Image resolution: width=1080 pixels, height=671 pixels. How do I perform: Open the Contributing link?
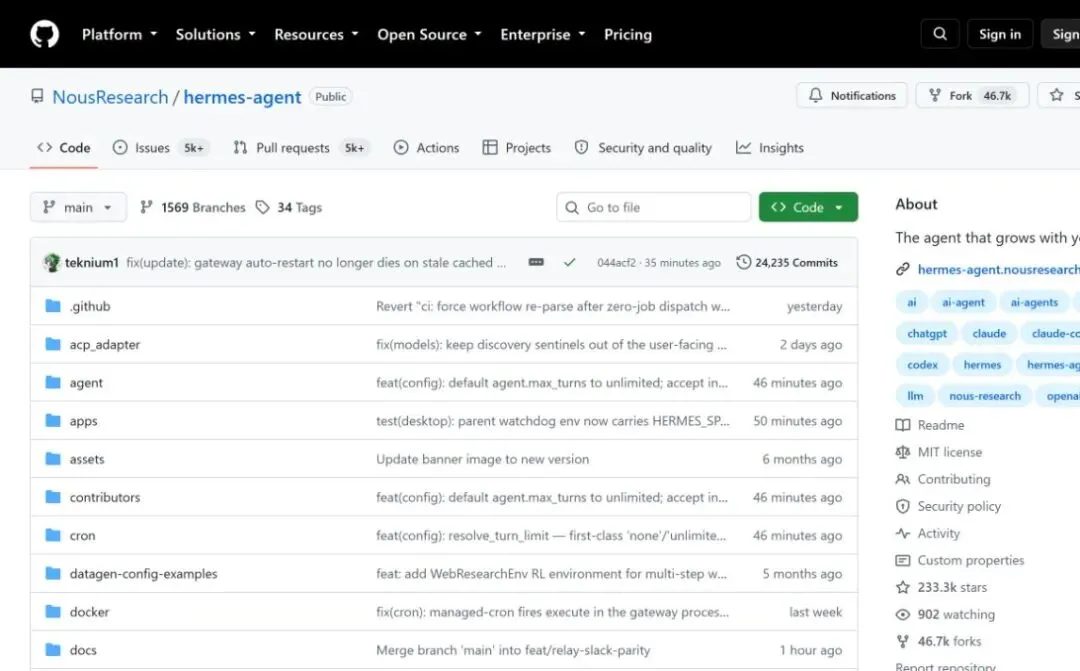tap(943, 479)
